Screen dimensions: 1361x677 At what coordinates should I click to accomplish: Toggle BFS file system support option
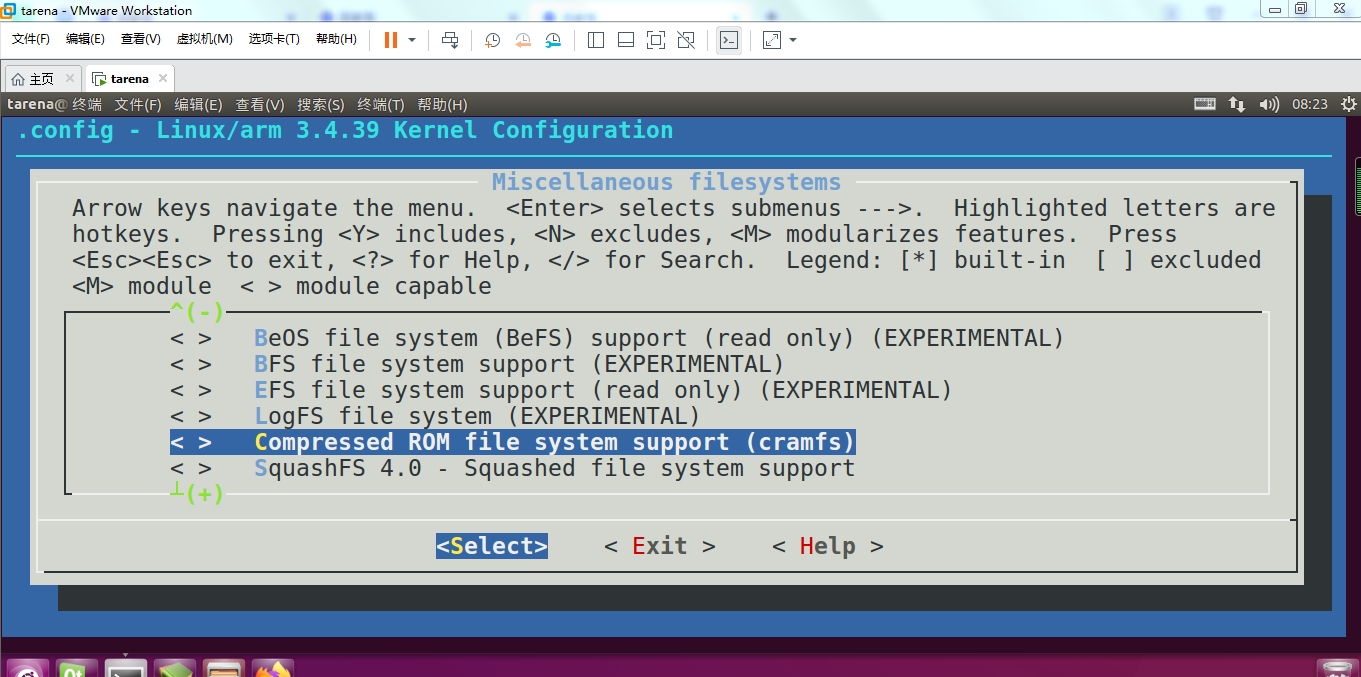pyautogui.click(x=477, y=364)
